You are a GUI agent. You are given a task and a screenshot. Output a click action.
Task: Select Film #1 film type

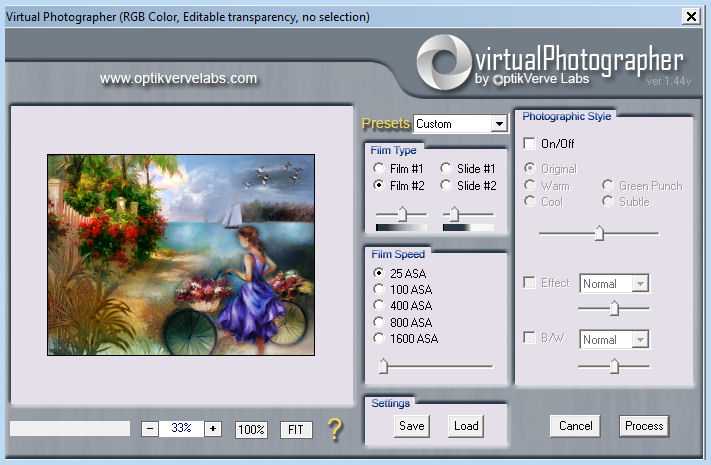[379, 168]
